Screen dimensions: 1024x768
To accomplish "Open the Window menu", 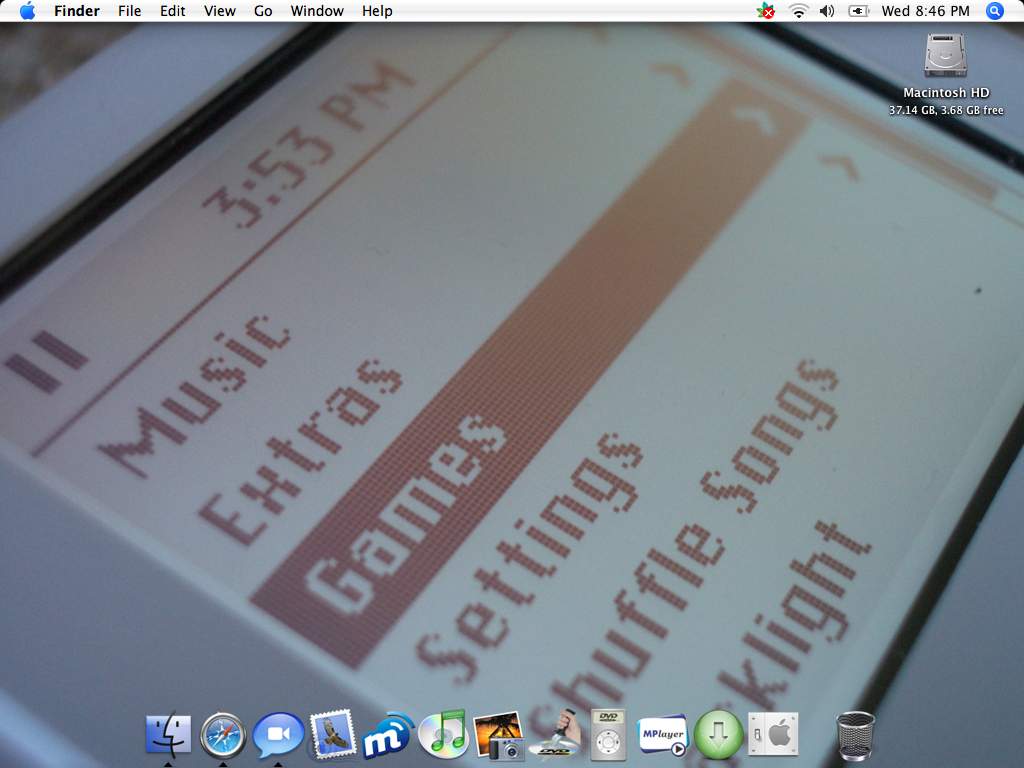I will click(317, 11).
